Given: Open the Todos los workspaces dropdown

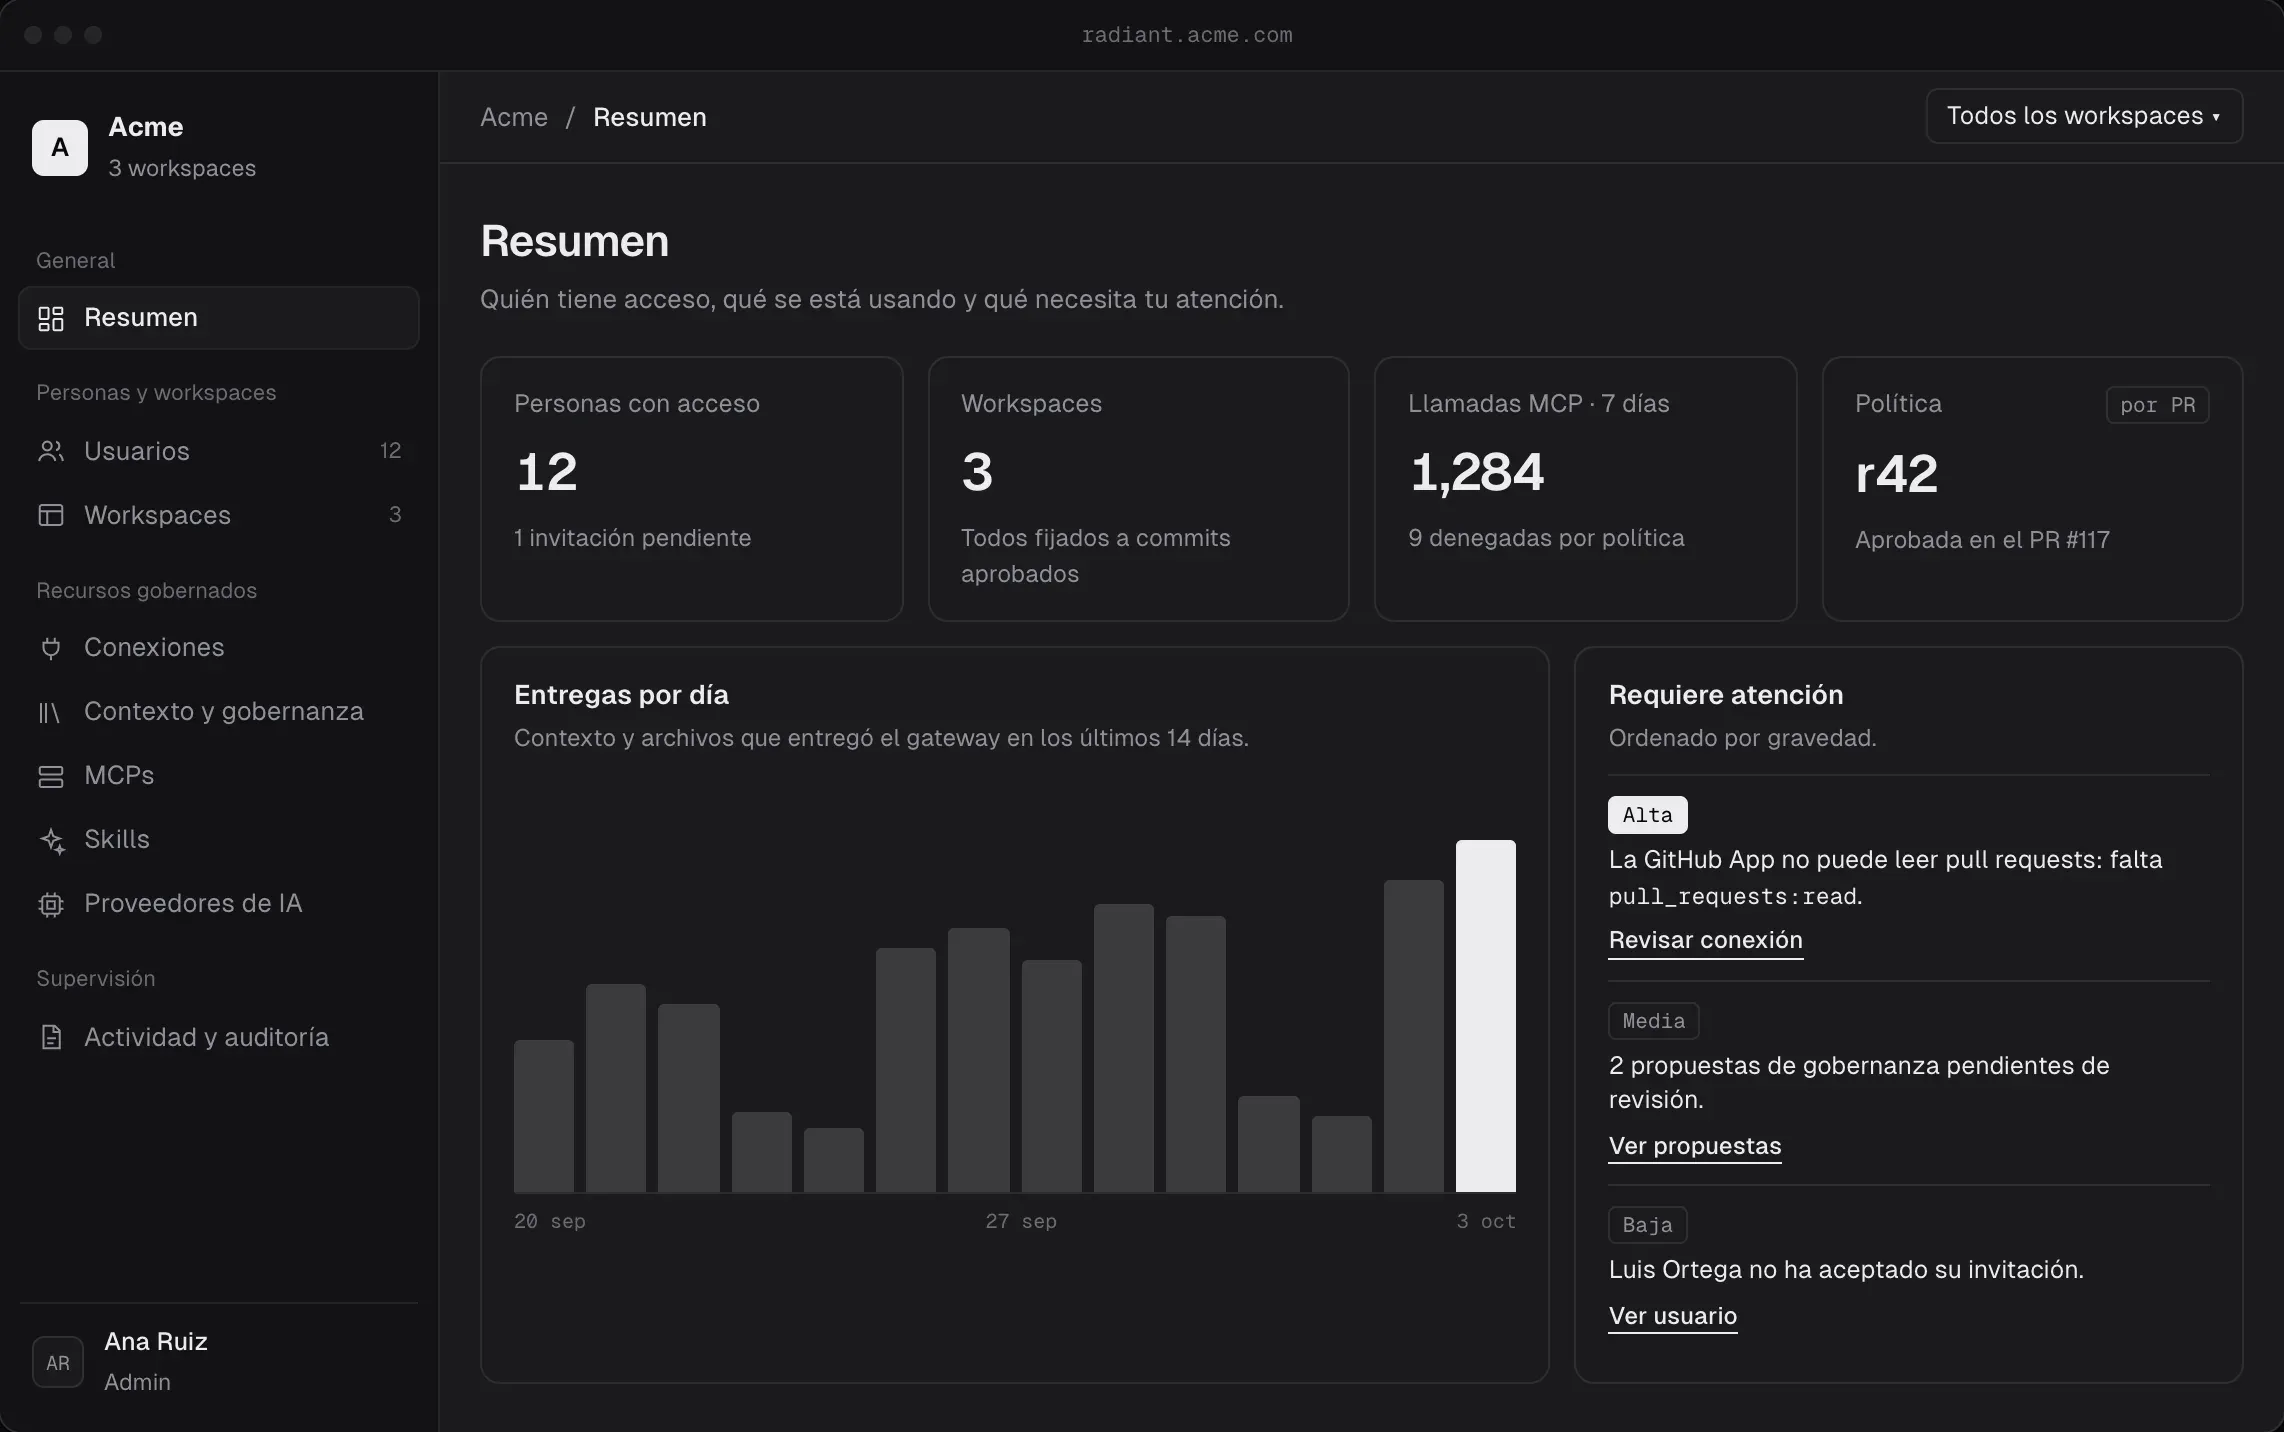Looking at the screenshot, I should click(2084, 116).
